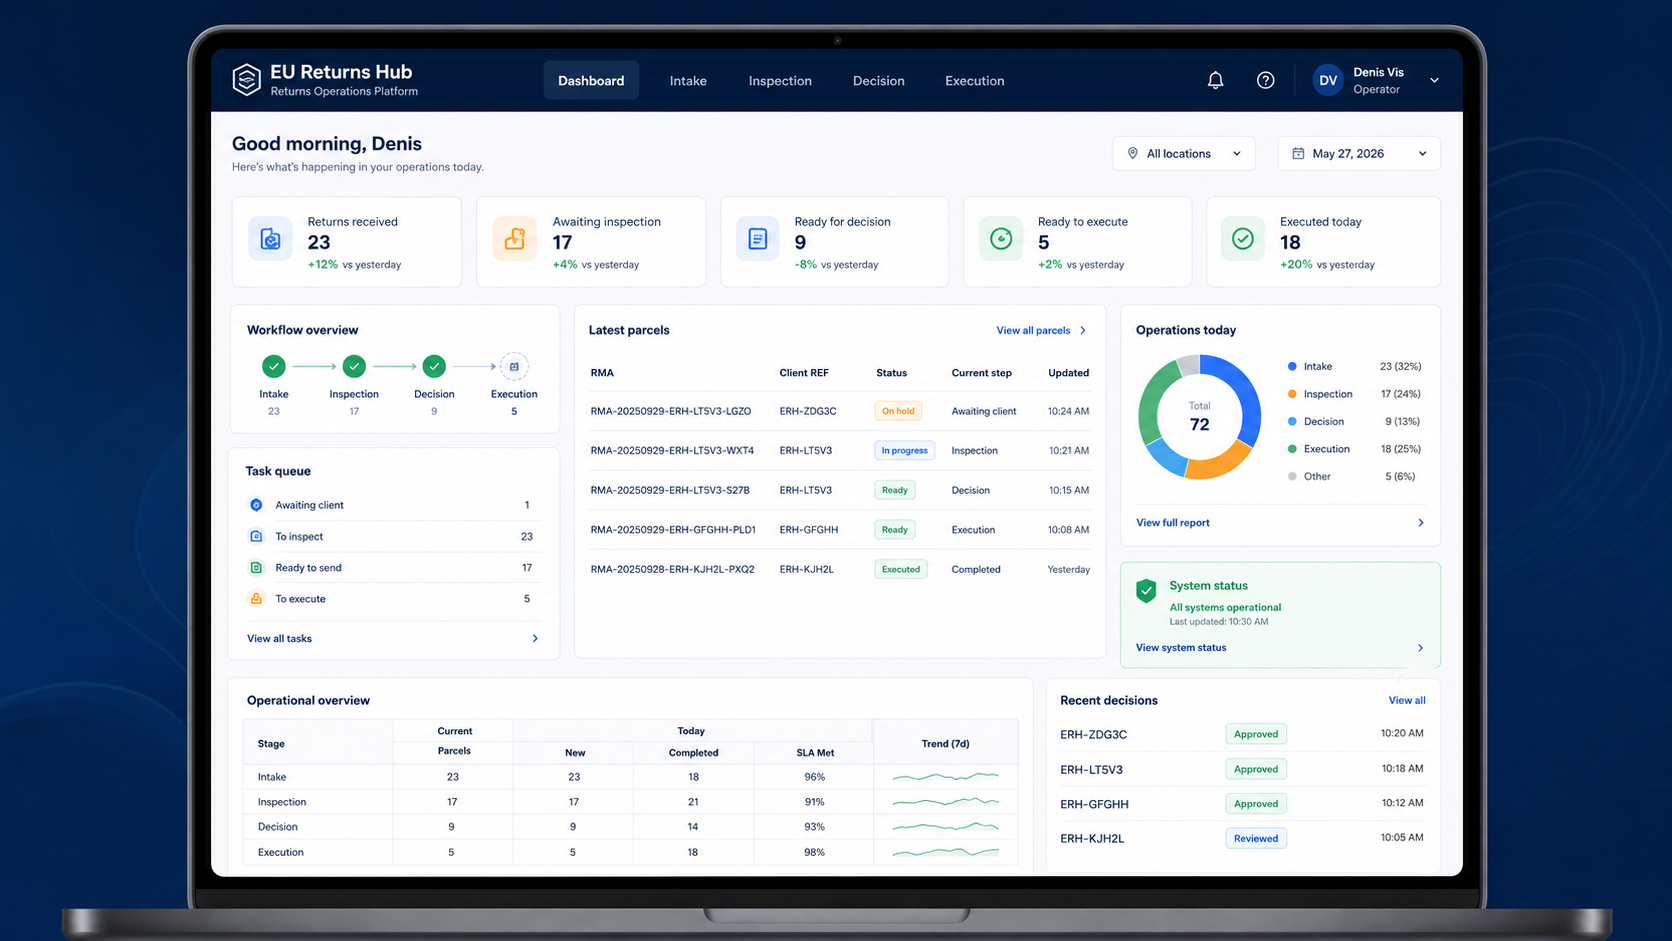Switch to the Decision tab
The height and width of the screenshot is (941, 1672).
(x=878, y=80)
